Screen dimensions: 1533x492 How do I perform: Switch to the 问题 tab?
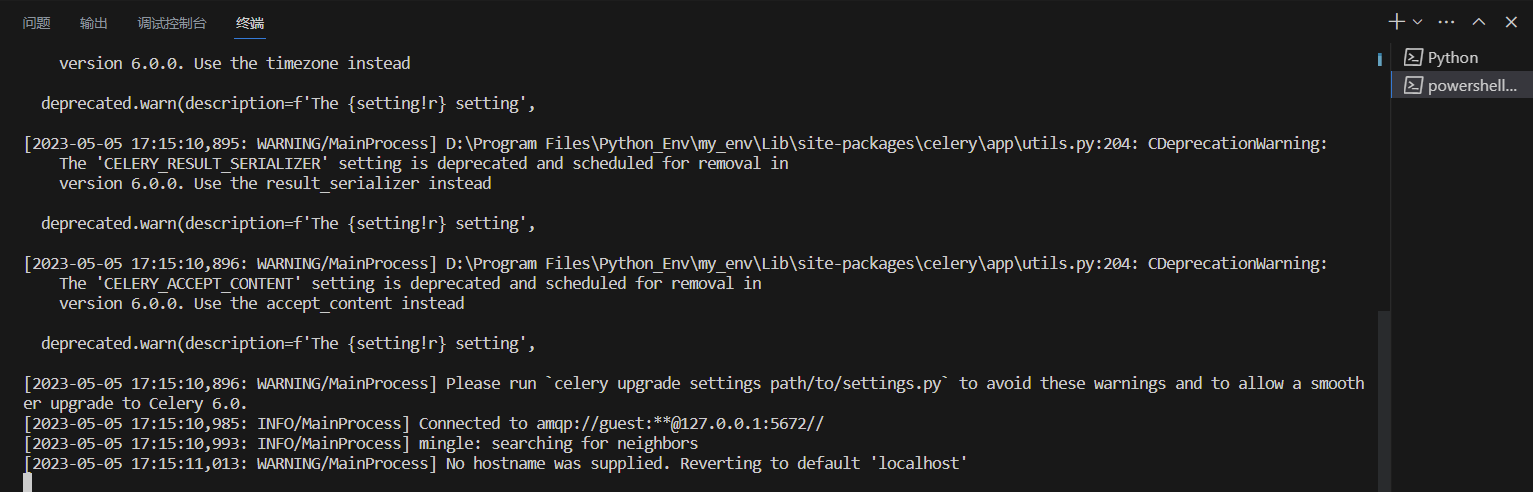pyautogui.click(x=36, y=23)
